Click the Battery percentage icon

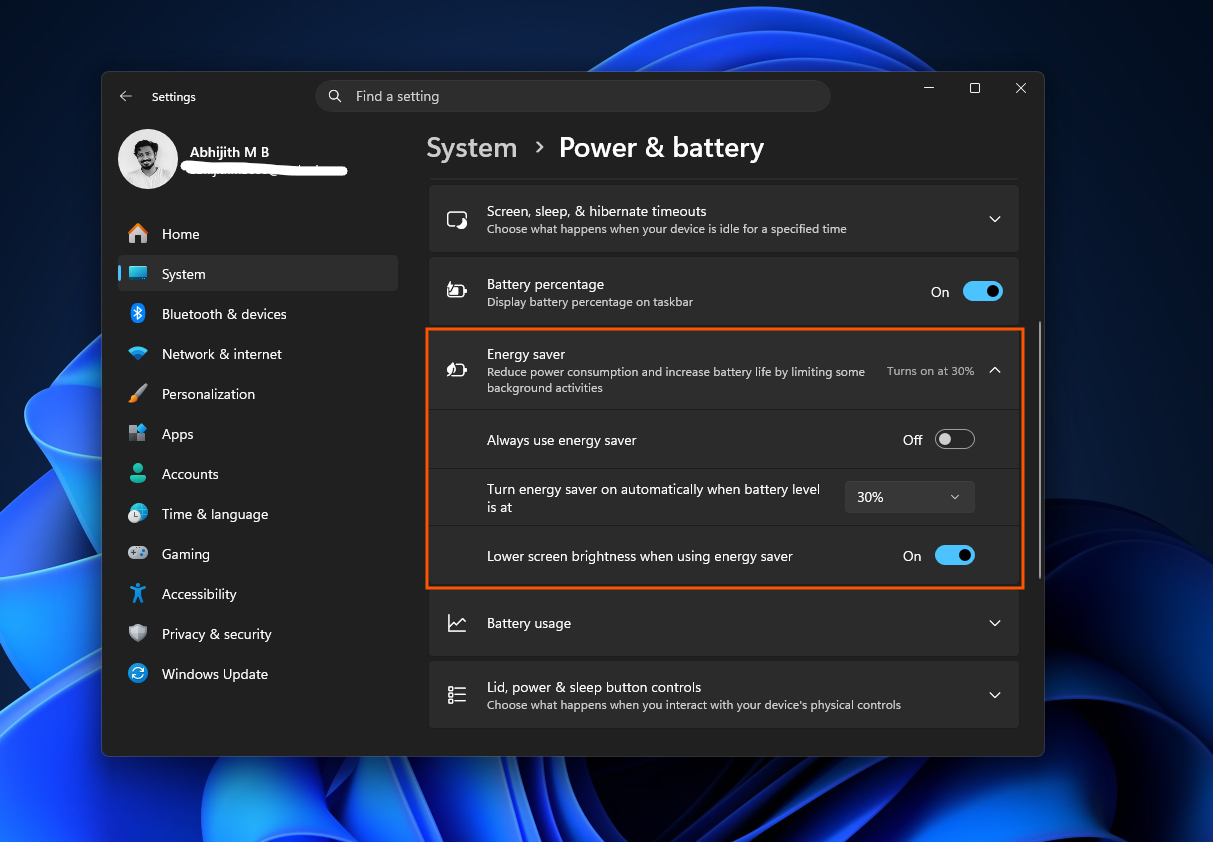click(457, 292)
